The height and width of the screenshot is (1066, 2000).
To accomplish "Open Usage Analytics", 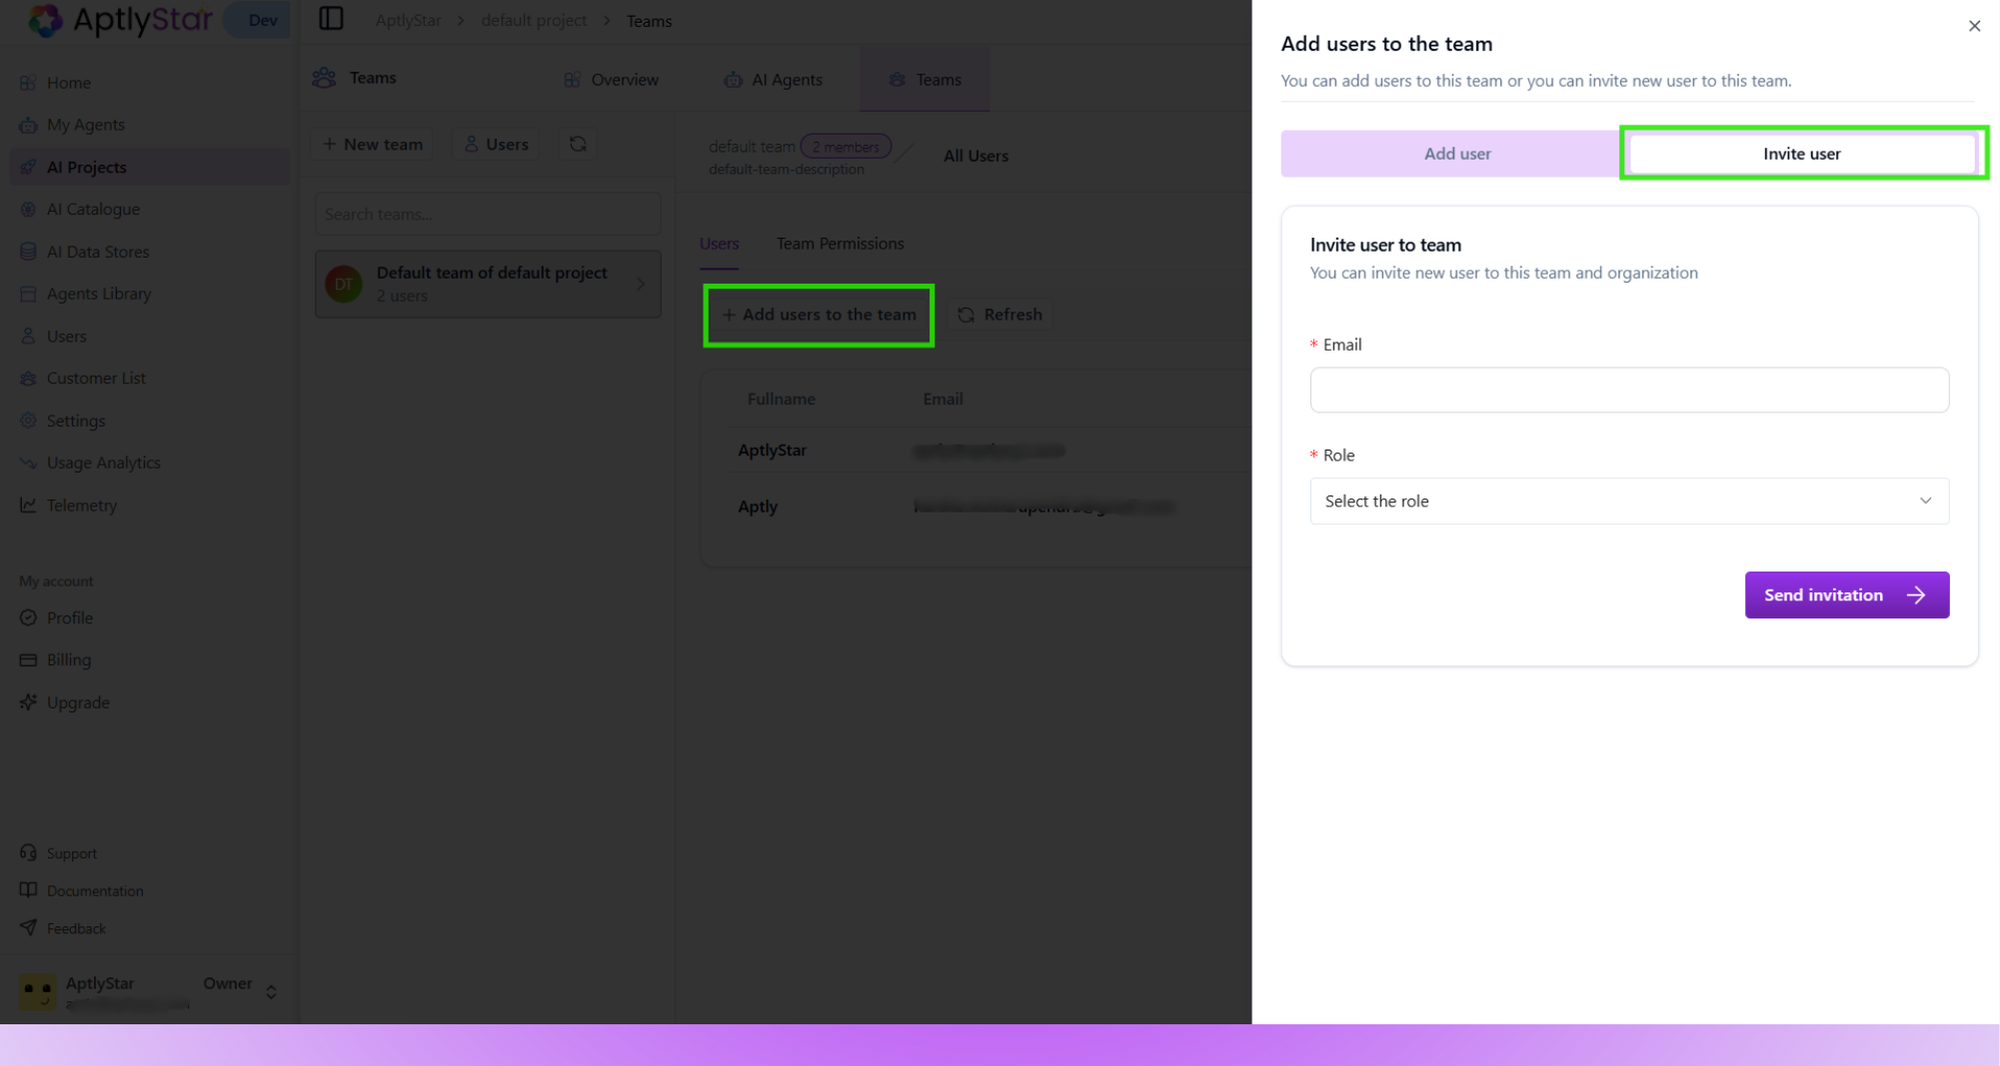I will click(103, 462).
